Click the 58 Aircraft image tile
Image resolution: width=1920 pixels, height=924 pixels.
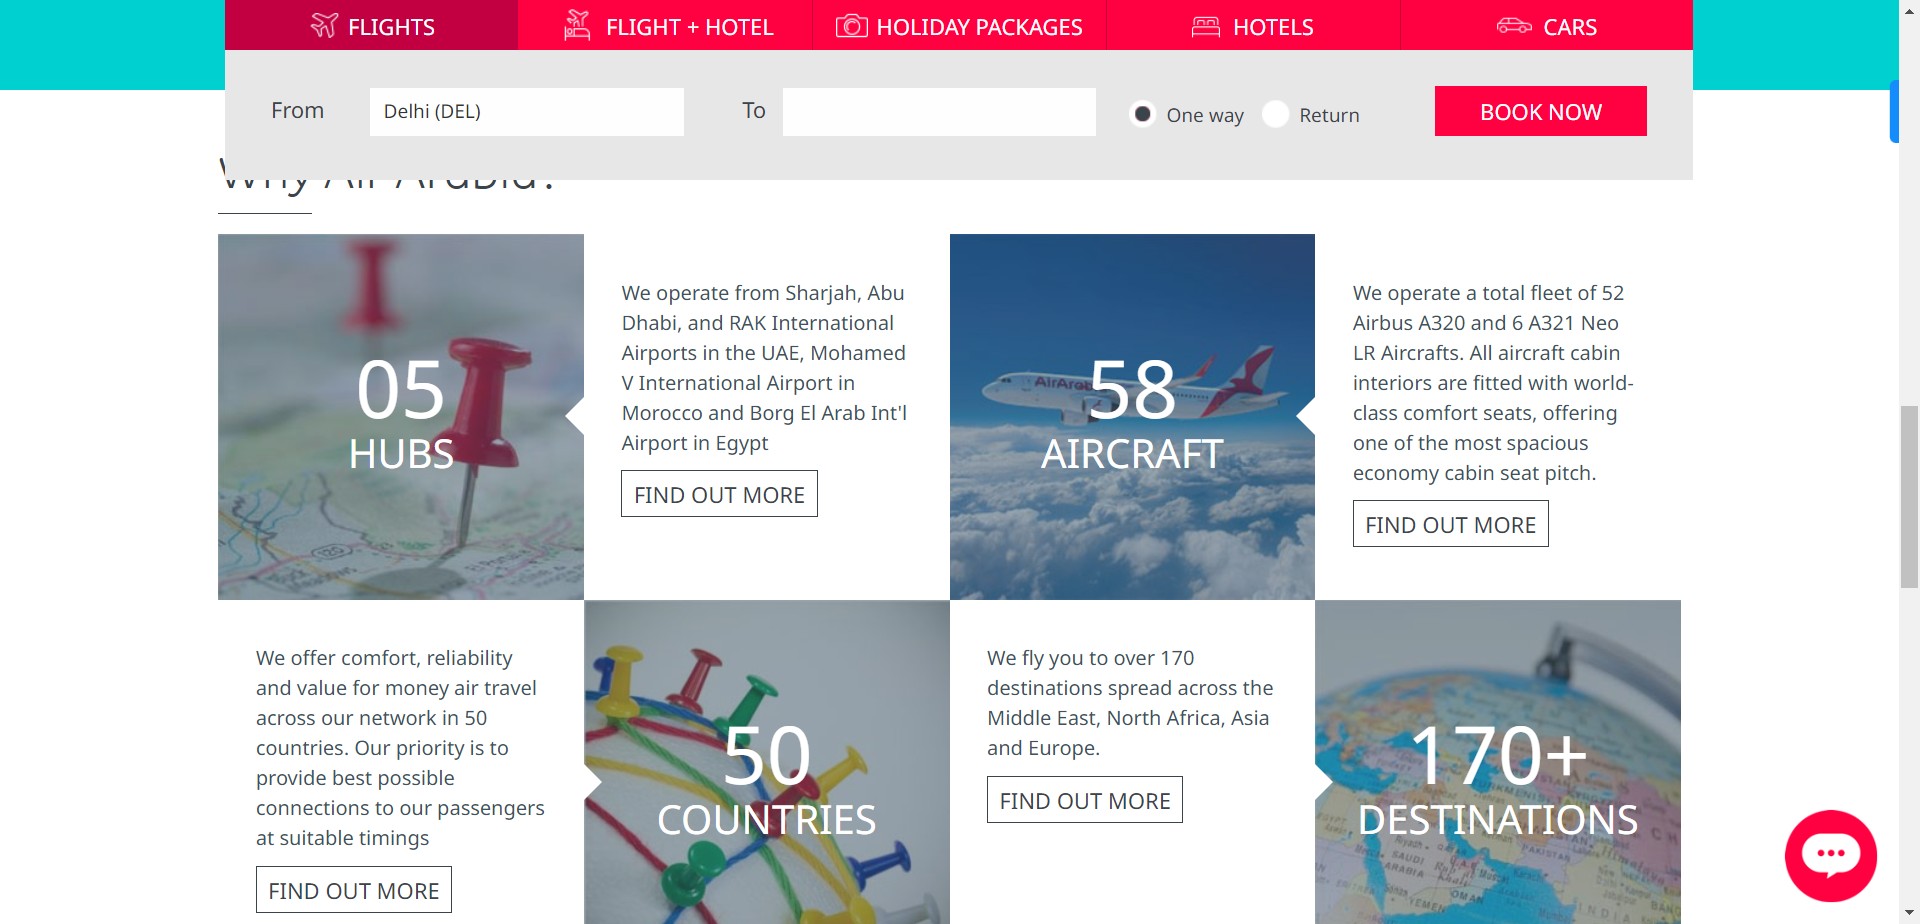pos(1132,416)
